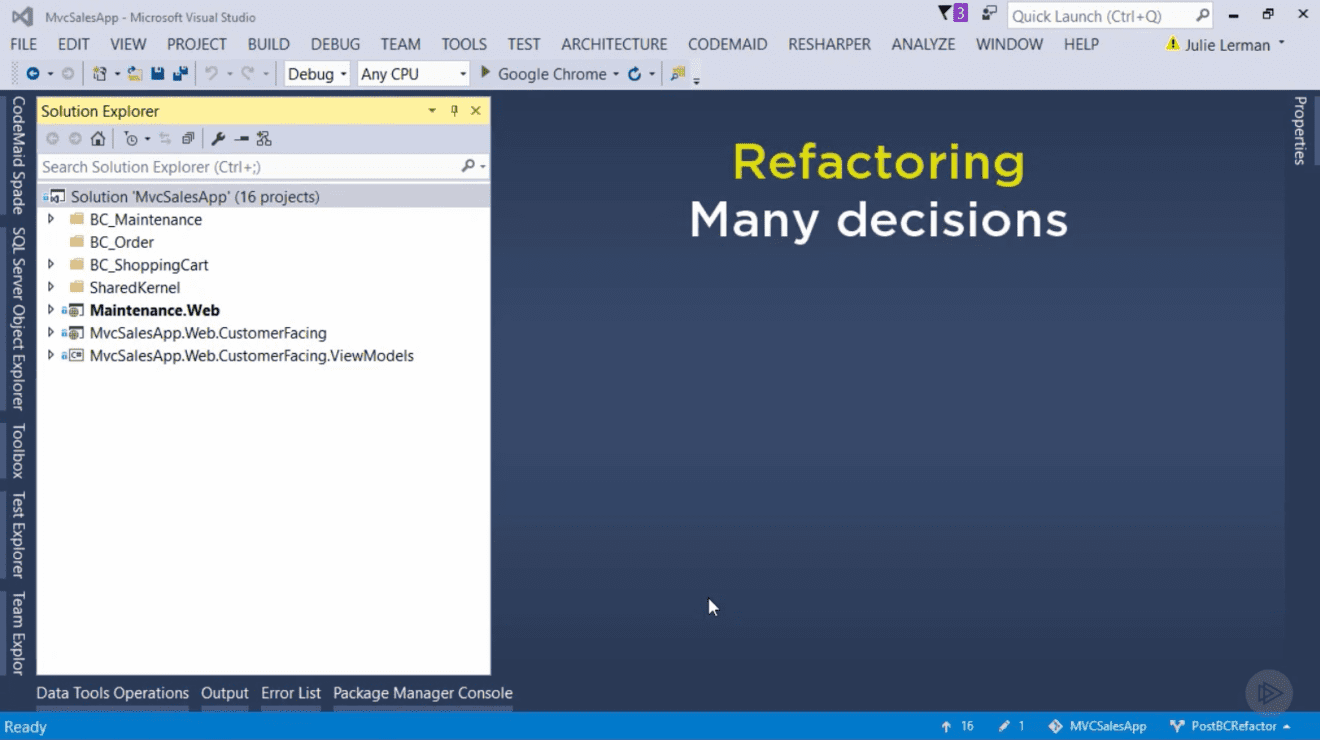Open Solution Explorer Properties with the wrench icon
Viewport: 1320px width, 740px height.
coord(218,138)
